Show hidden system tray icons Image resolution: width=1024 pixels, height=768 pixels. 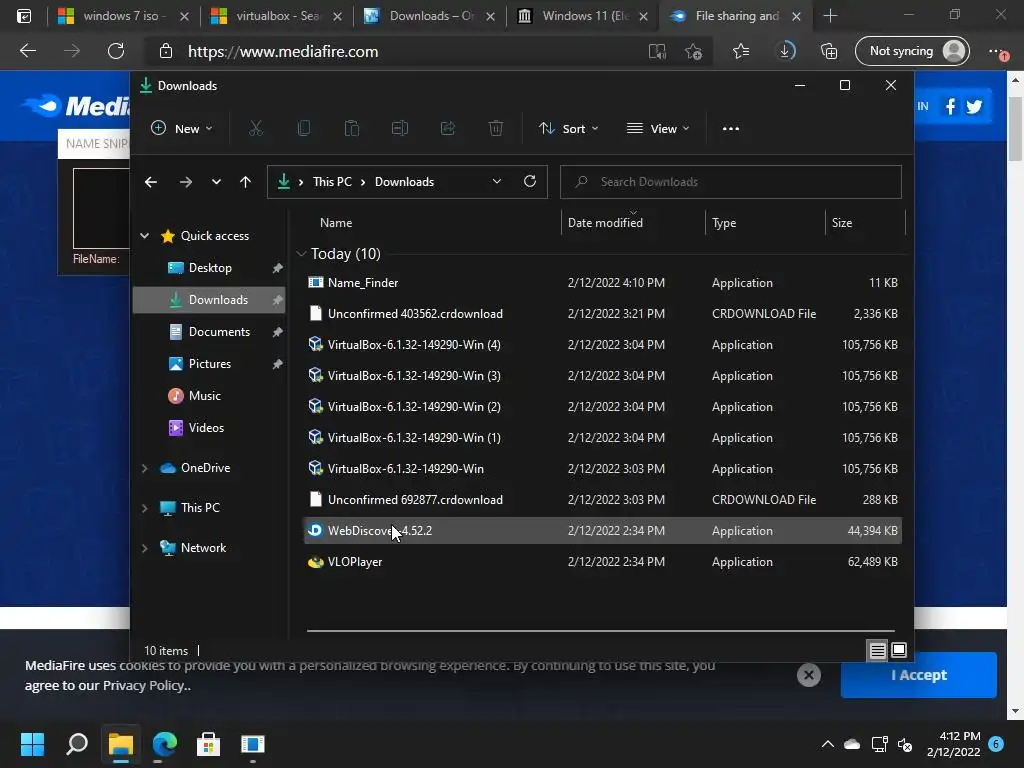(x=827, y=744)
